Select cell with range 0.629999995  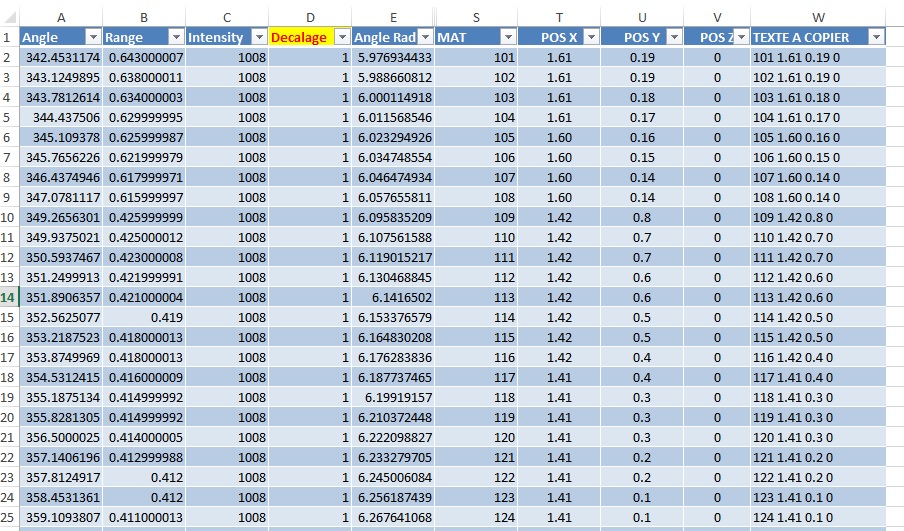pyautogui.click(x=144, y=118)
